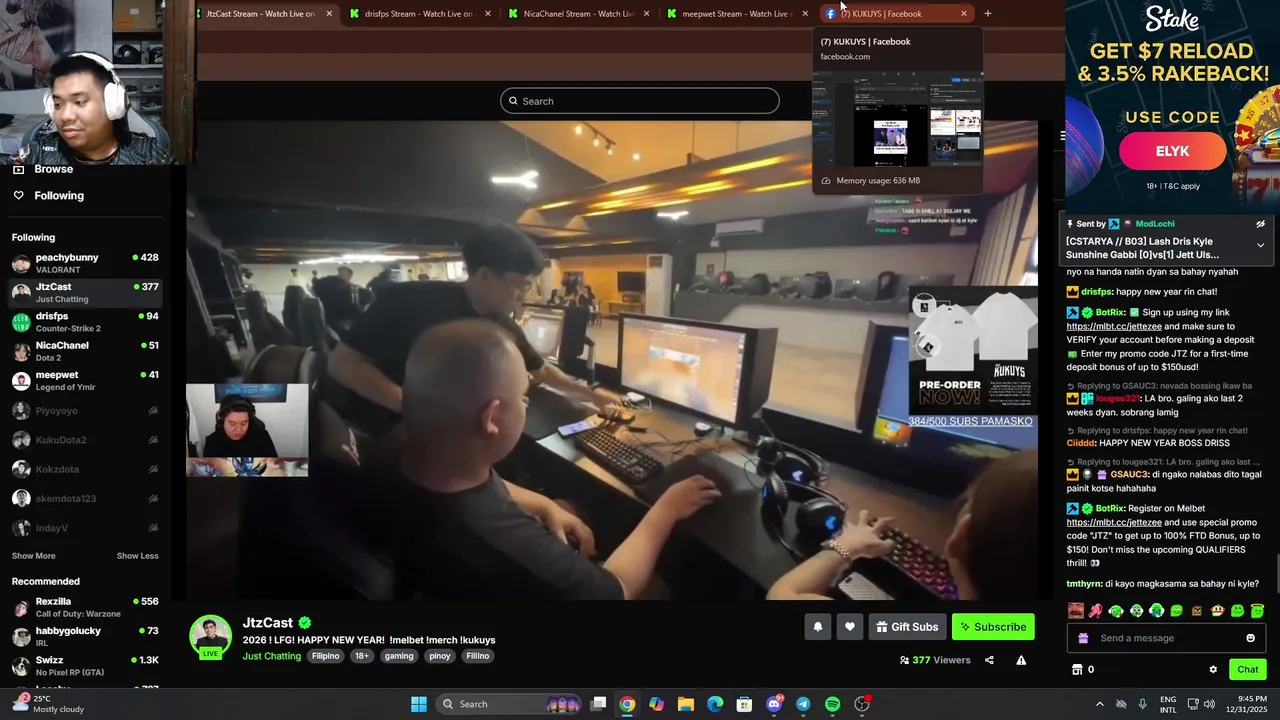
Task: Open the emoji picker in message box
Action: click(x=1250, y=638)
